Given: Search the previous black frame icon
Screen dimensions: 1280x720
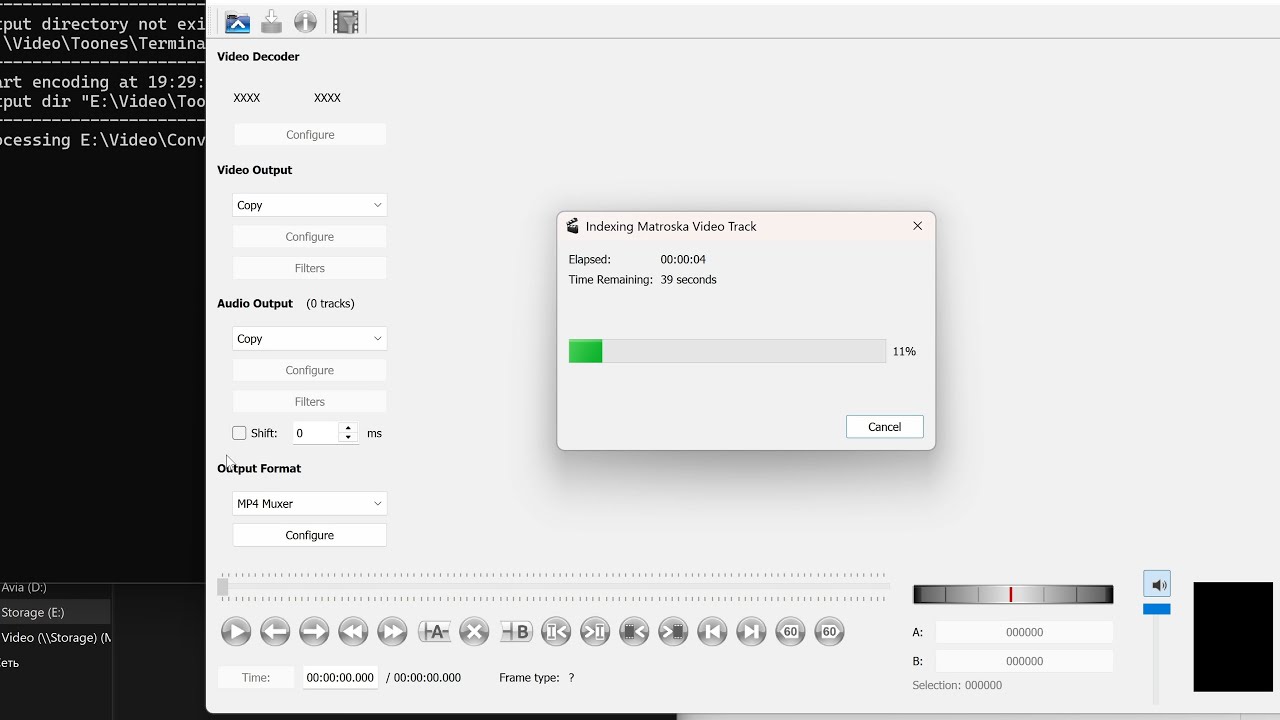Looking at the screenshot, I should (x=634, y=631).
